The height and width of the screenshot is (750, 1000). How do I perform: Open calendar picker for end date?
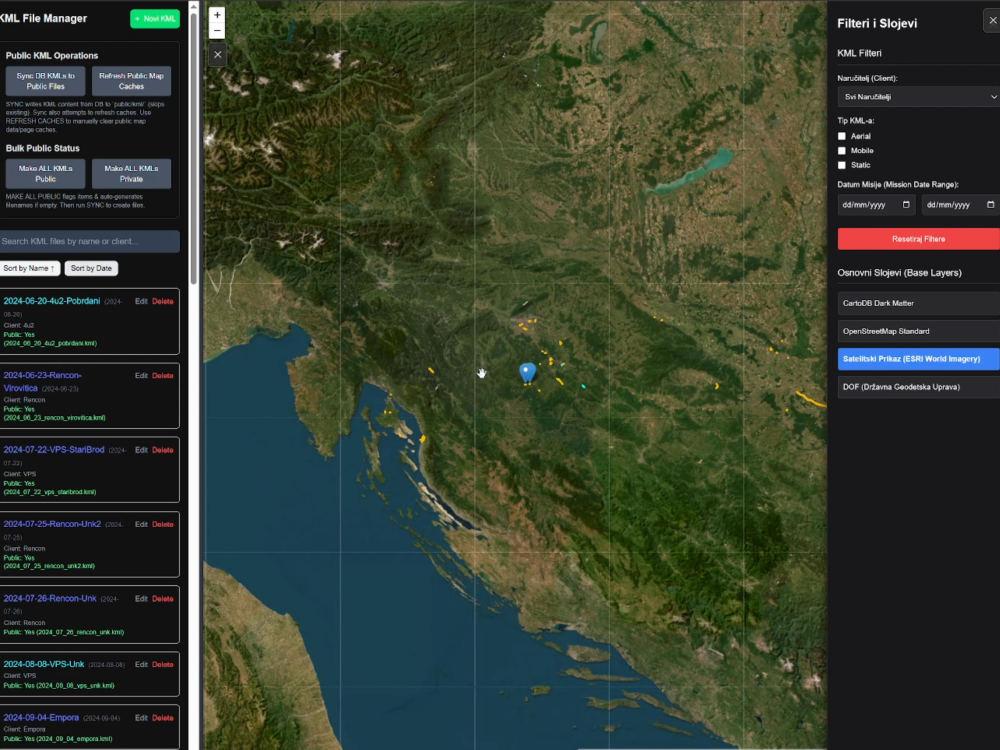tap(990, 205)
